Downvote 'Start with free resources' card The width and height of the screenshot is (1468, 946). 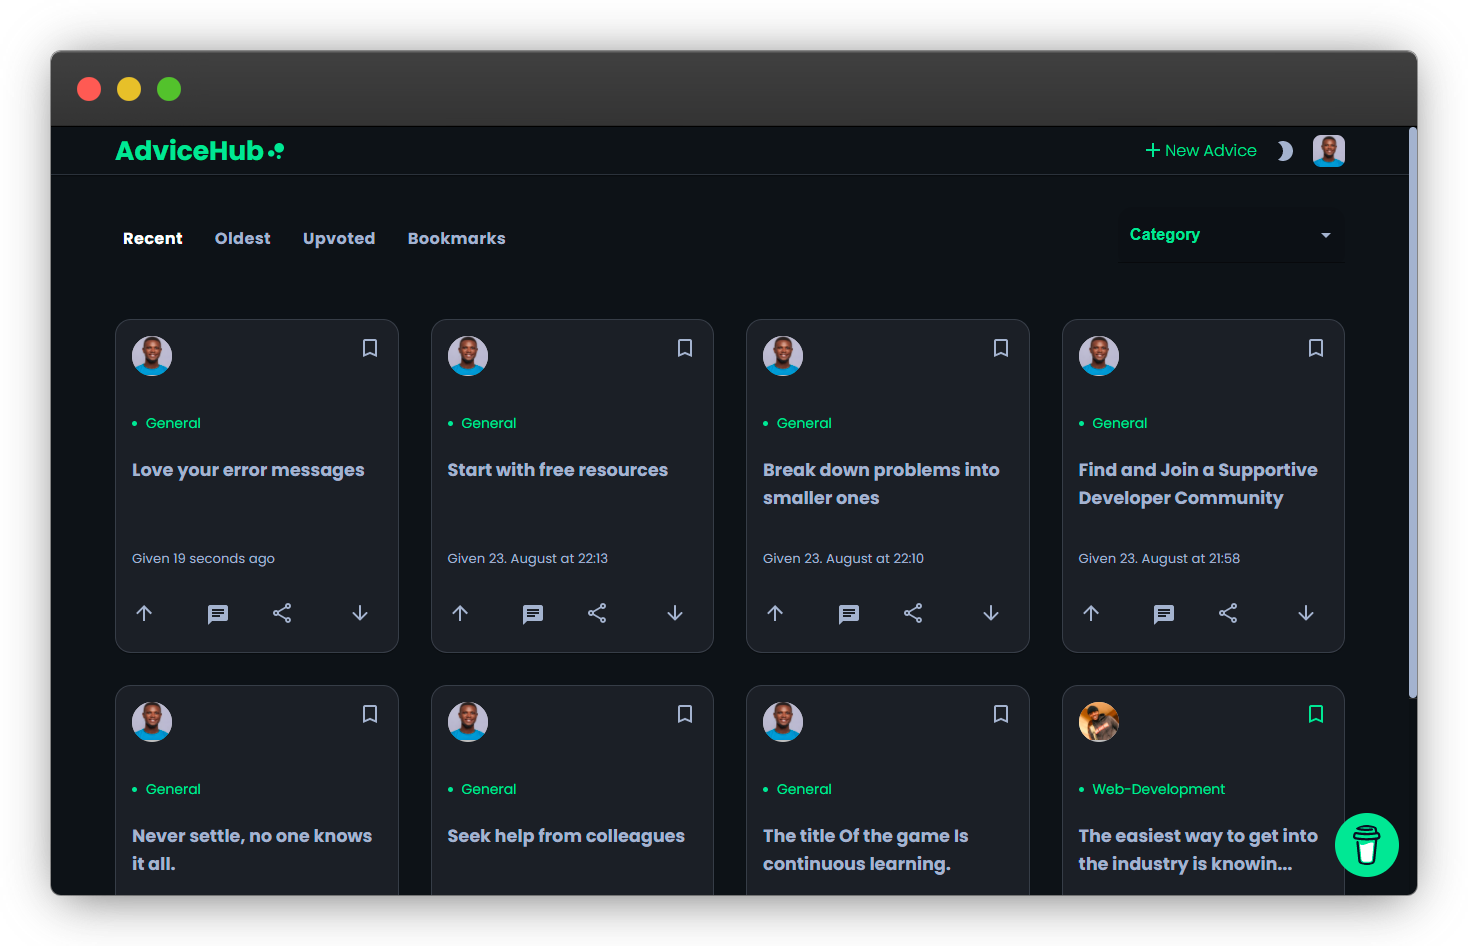[x=675, y=613]
